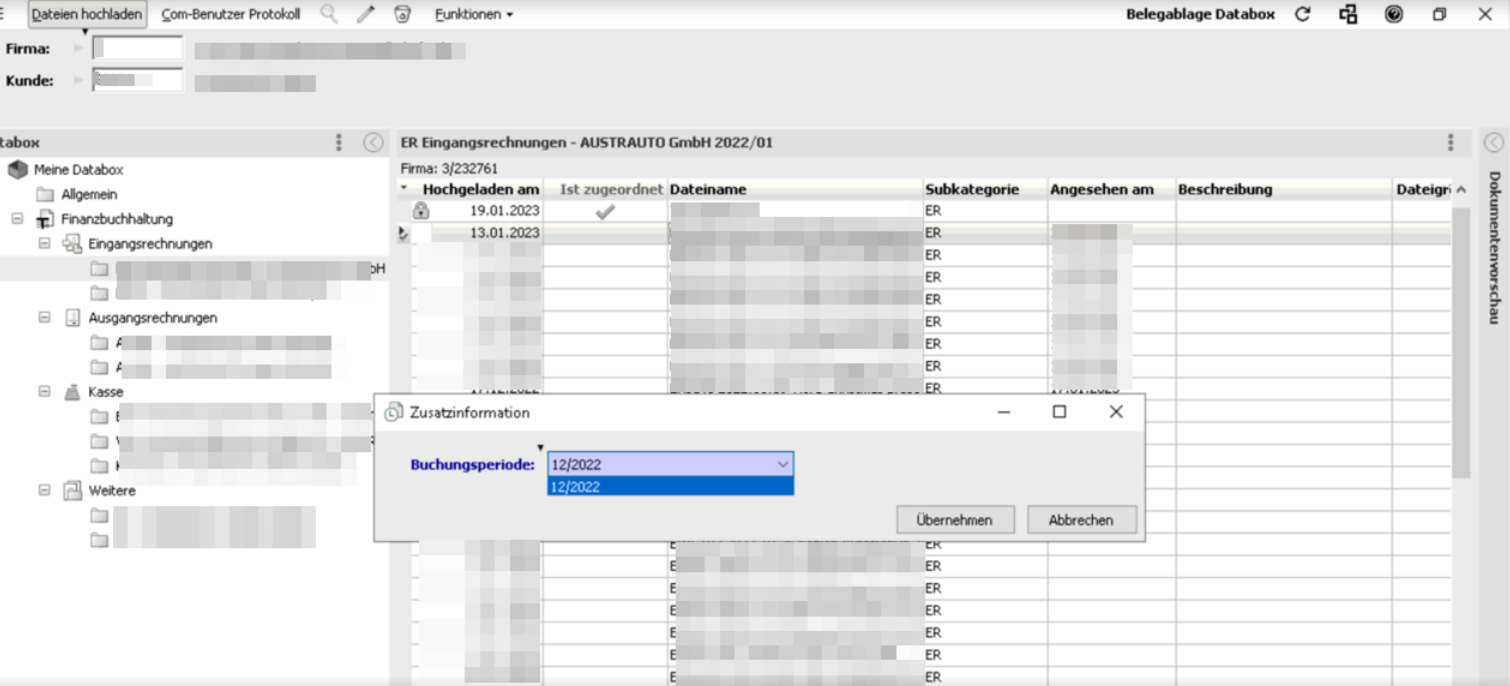The width and height of the screenshot is (1510, 686).
Task: Toggle the Ist zugeordnet checkmark on the first row
Action: tap(603, 210)
